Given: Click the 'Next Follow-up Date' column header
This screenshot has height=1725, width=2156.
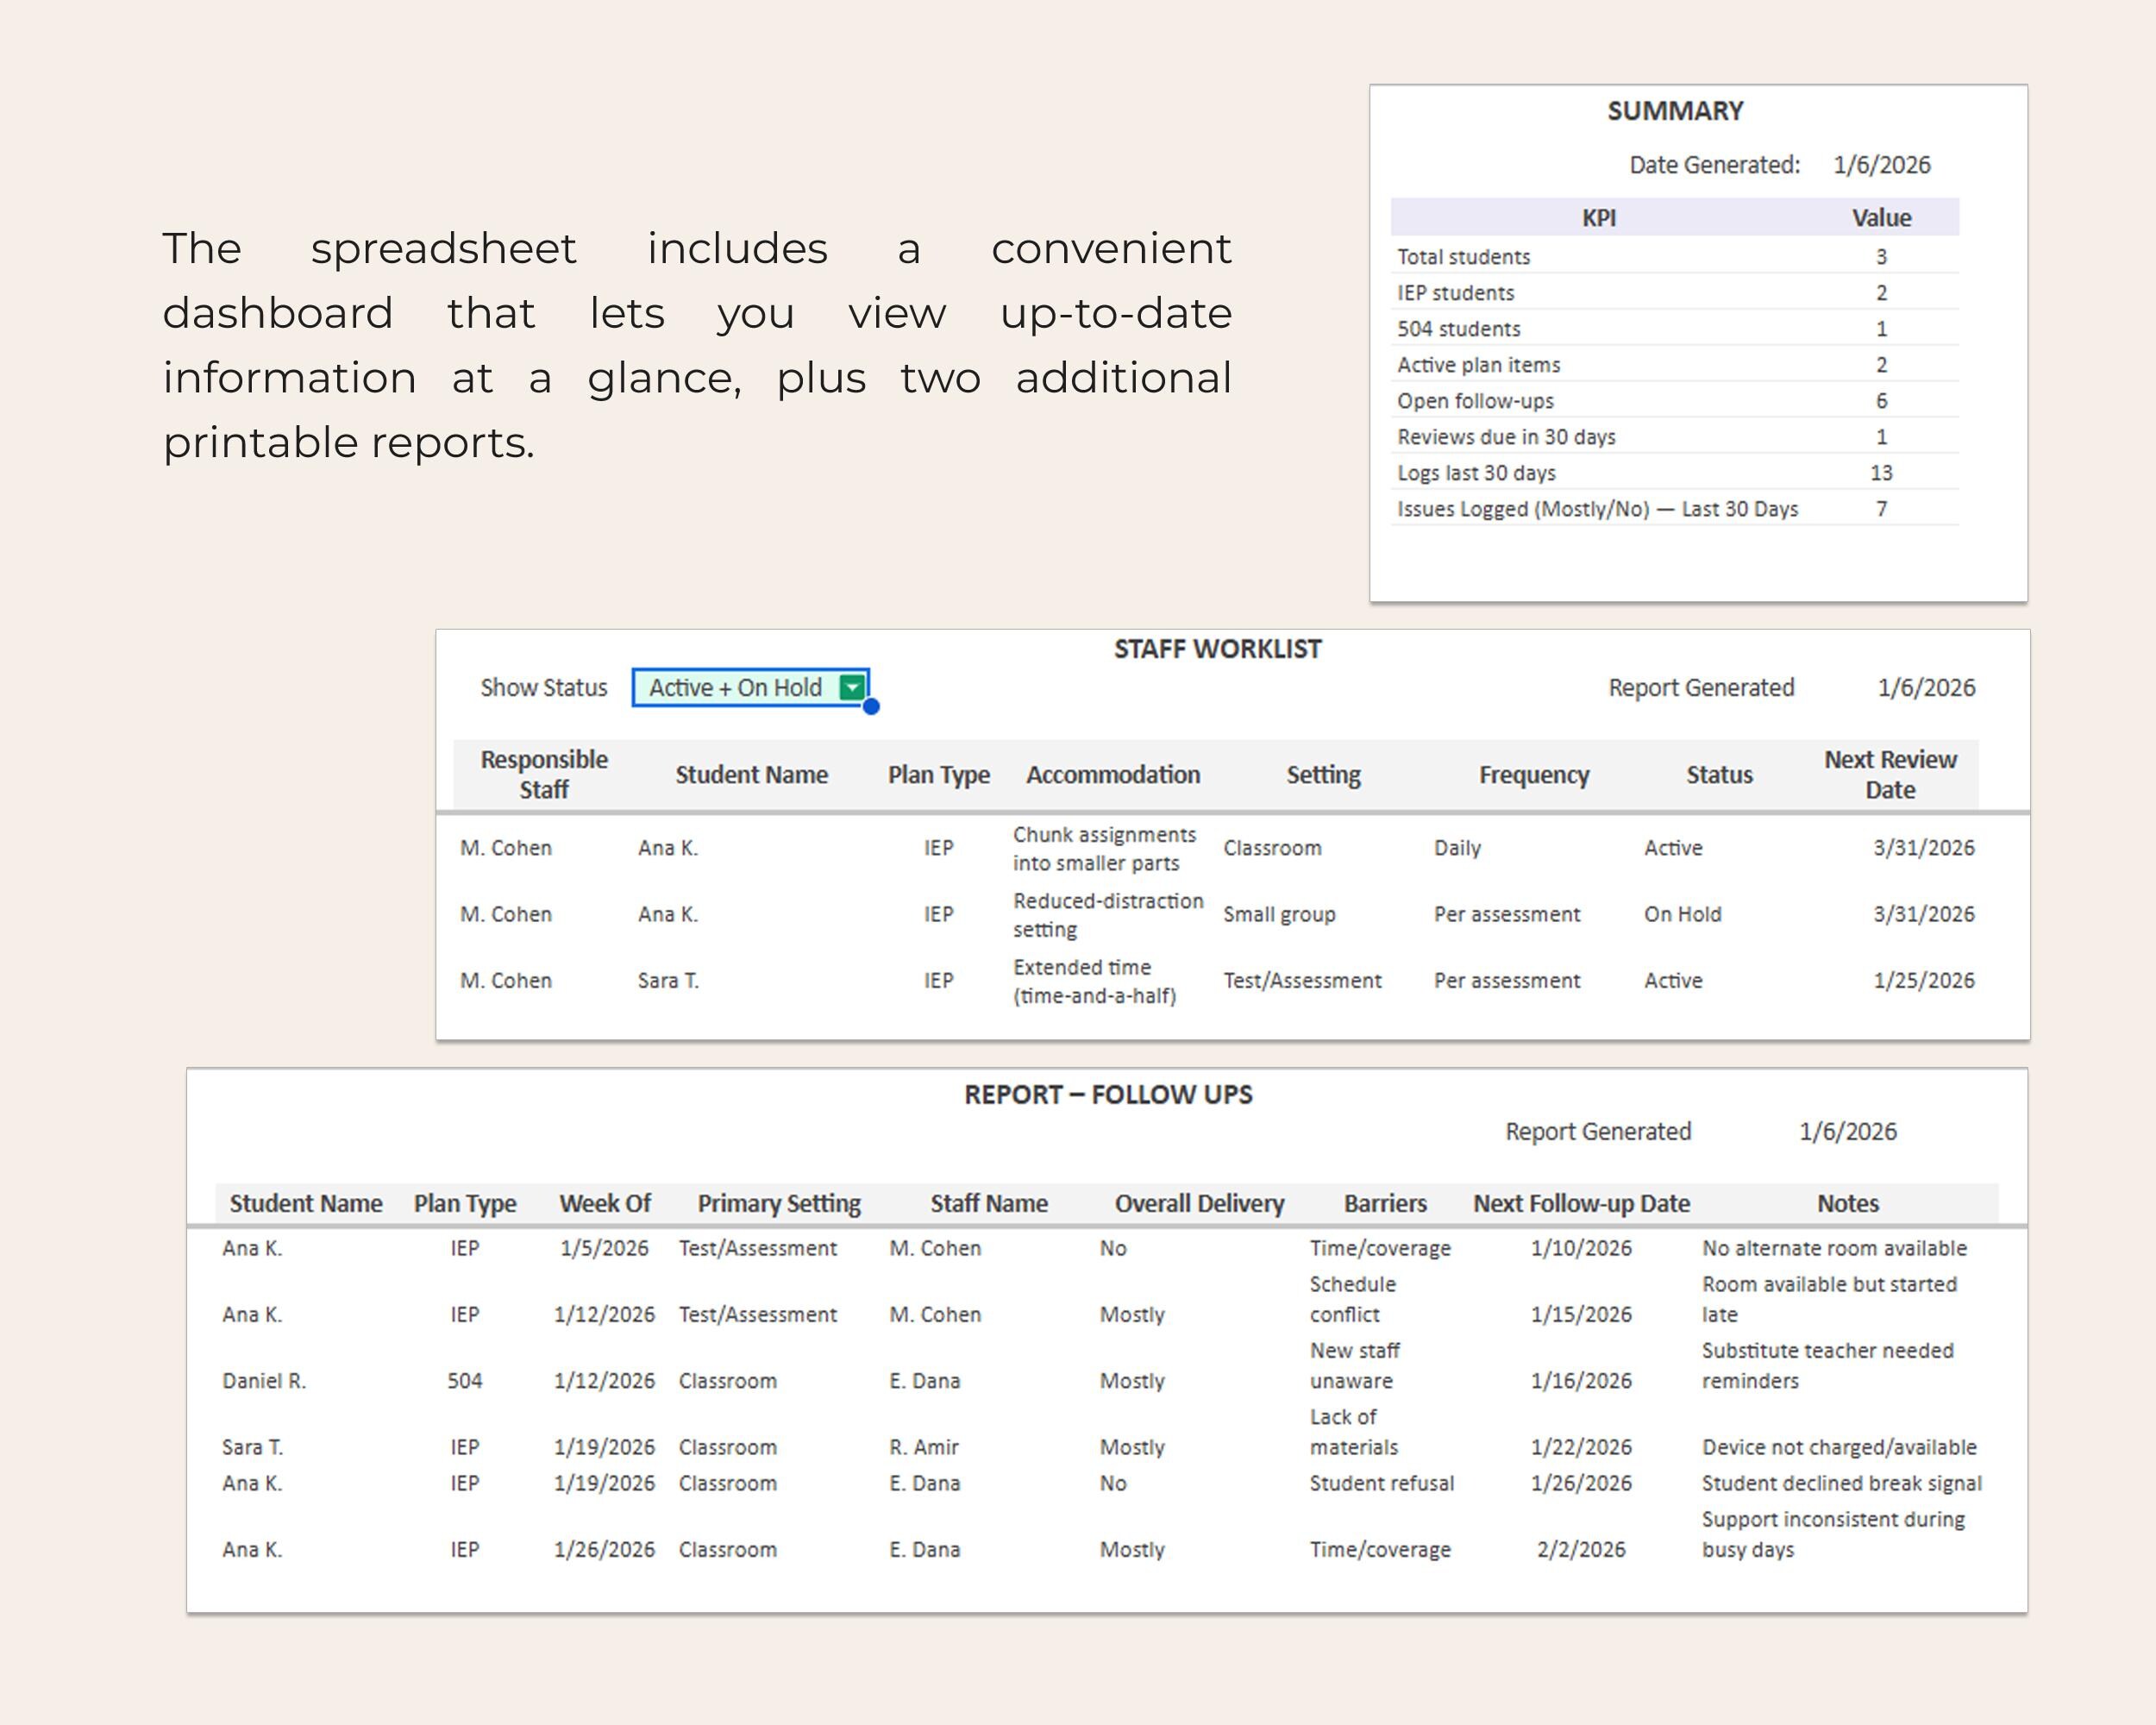Looking at the screenshot, I should [1581, 1204].
